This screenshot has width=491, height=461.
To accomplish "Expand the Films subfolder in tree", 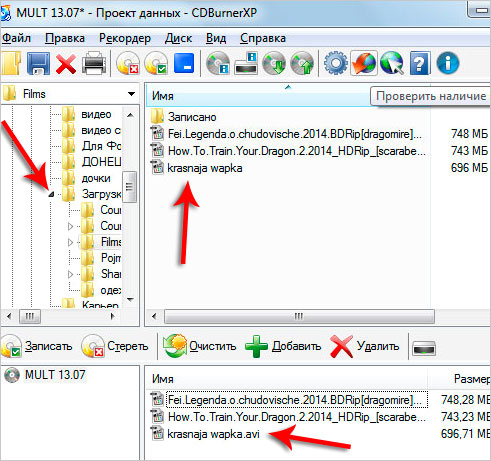I will click(x=70, y=242).
